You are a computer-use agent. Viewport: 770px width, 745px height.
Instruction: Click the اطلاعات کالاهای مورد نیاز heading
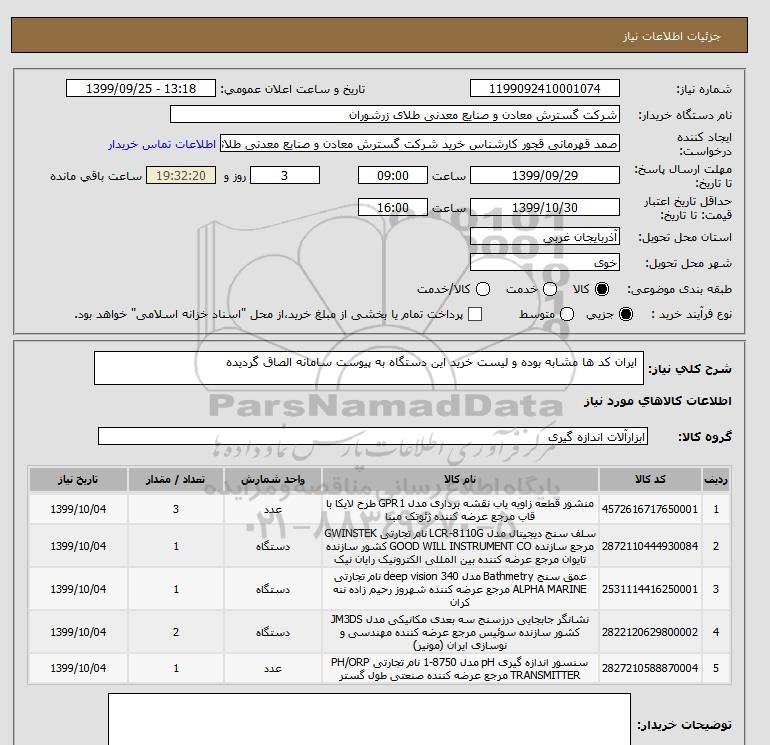[658, 401]
